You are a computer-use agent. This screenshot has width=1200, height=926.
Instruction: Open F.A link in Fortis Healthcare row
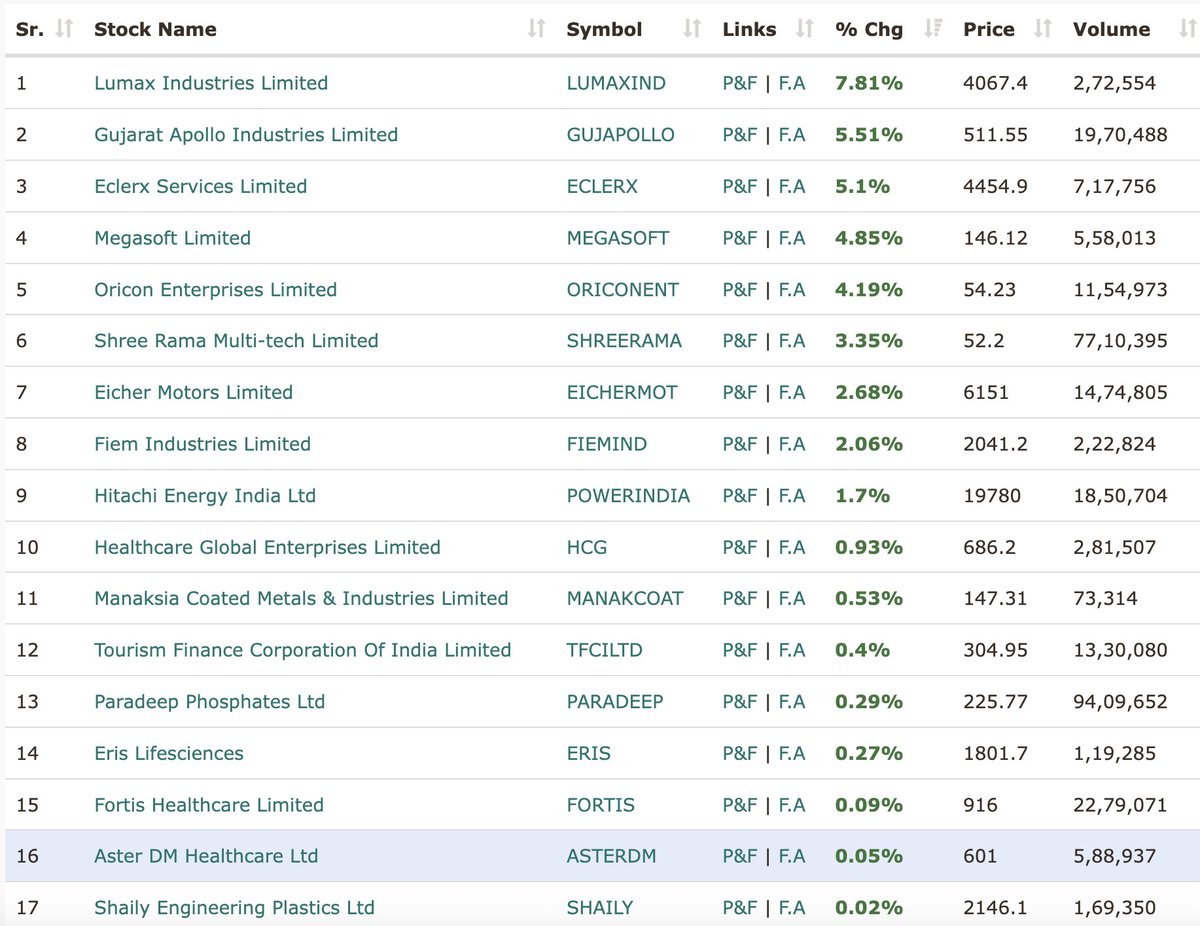tap(792, 805)
